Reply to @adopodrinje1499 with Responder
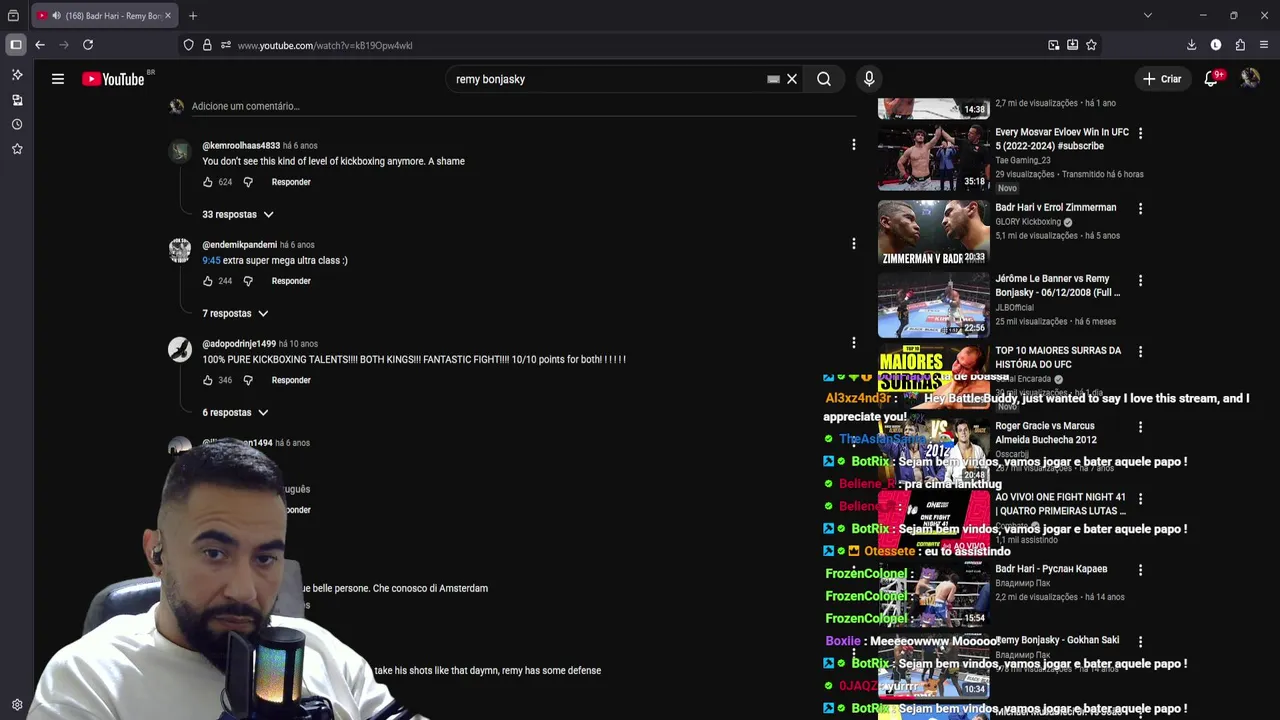Screen dimensions: 1280x720 pos(291,380)
